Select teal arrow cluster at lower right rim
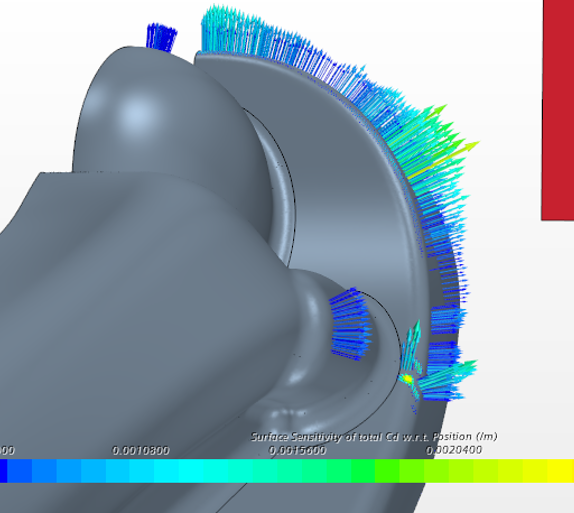574x513 pixels. 448,379
